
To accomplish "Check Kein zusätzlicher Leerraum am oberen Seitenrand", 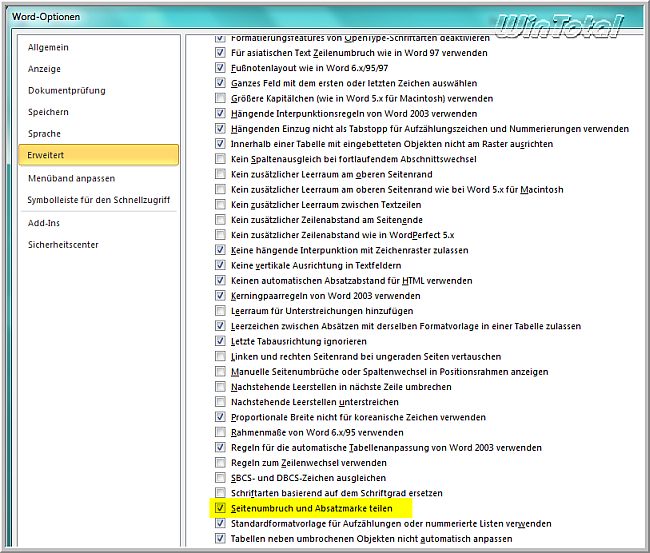I will click(220, 174).
